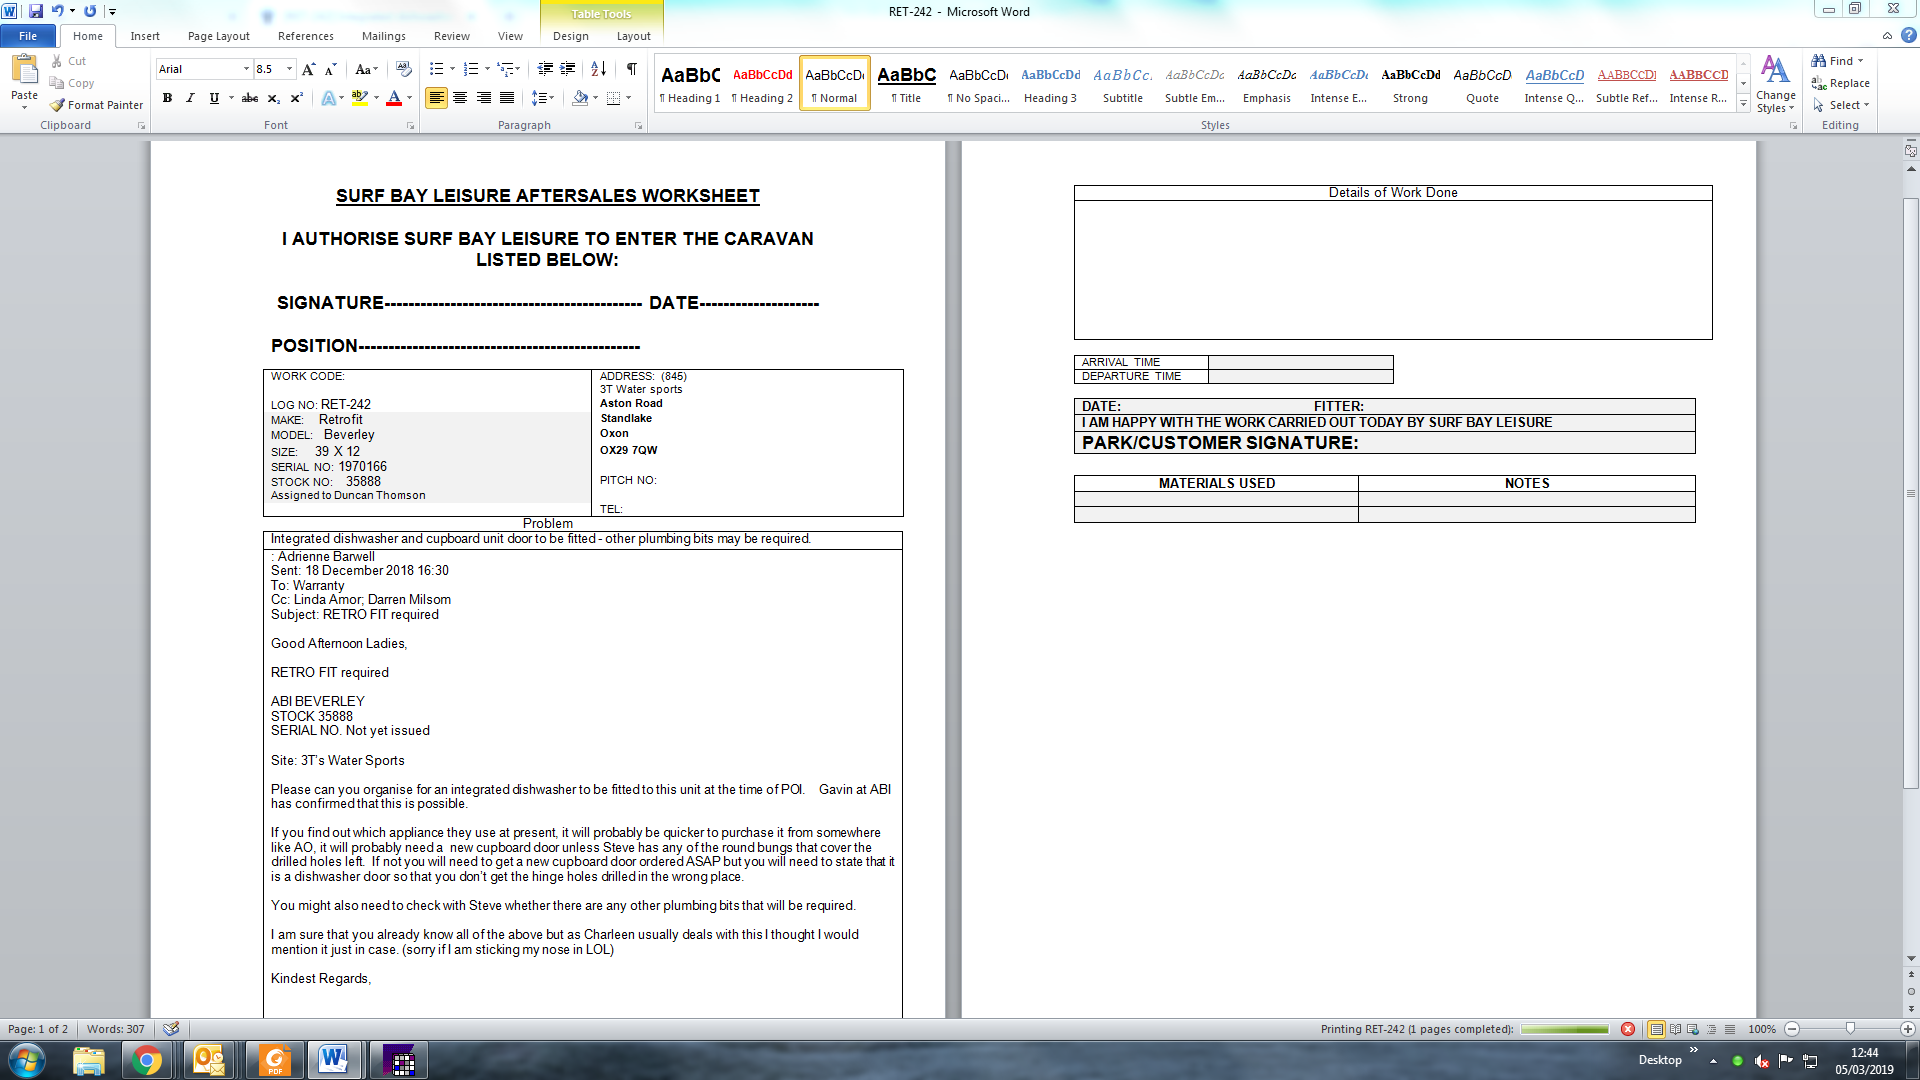
Task: Click the Clear Formatting icon
Action: [404, 69]
